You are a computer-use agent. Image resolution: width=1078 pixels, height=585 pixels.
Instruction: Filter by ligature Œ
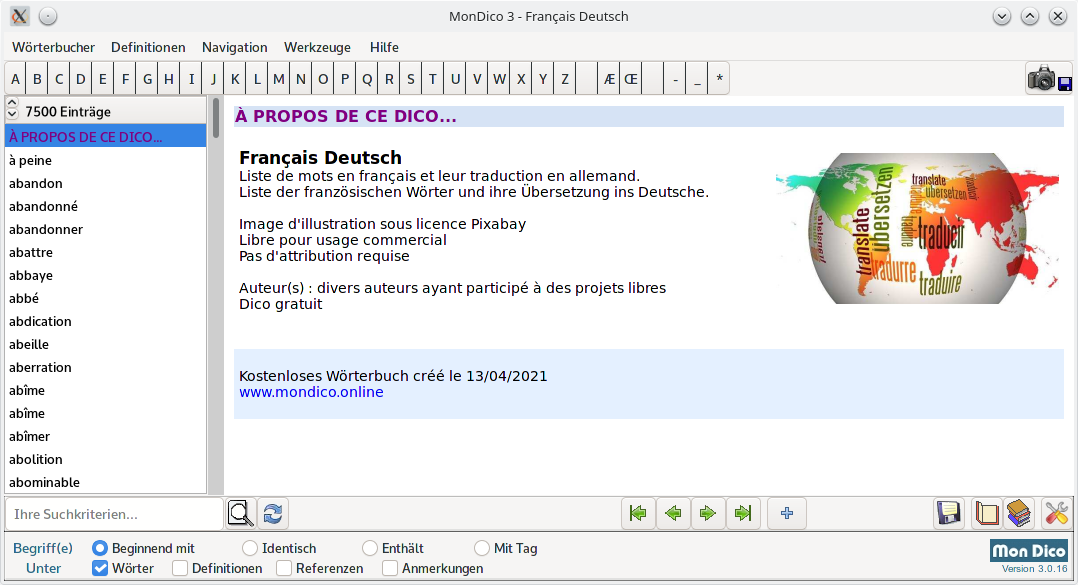click(631, 79)
